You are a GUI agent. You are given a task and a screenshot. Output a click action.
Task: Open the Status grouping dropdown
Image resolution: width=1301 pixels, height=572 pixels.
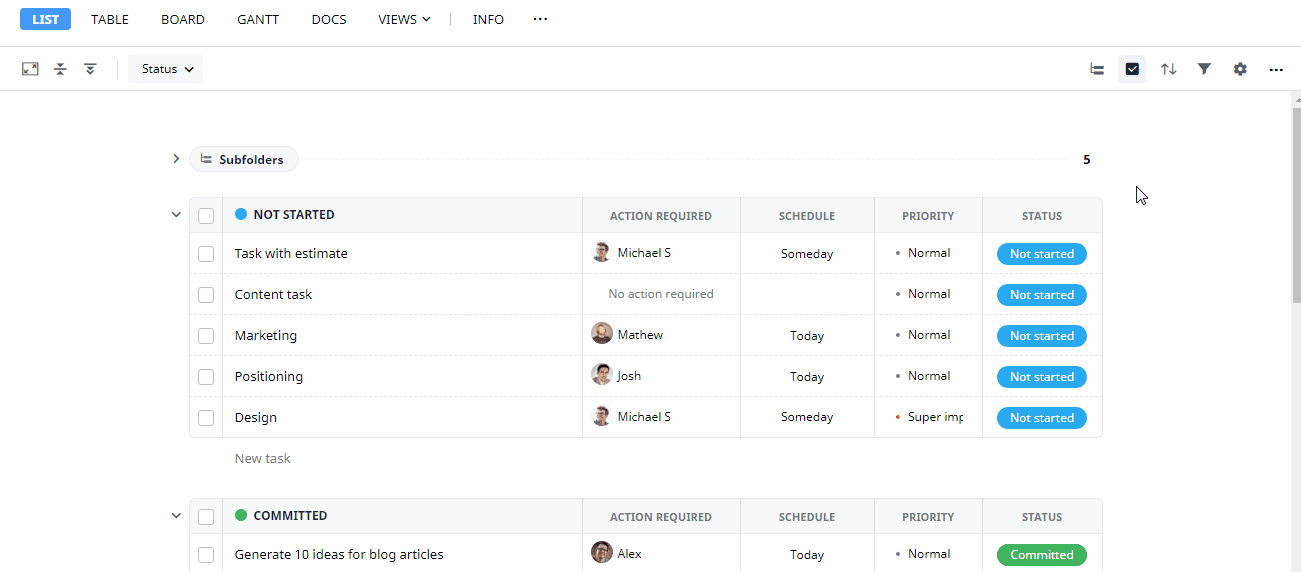(166, 69)
